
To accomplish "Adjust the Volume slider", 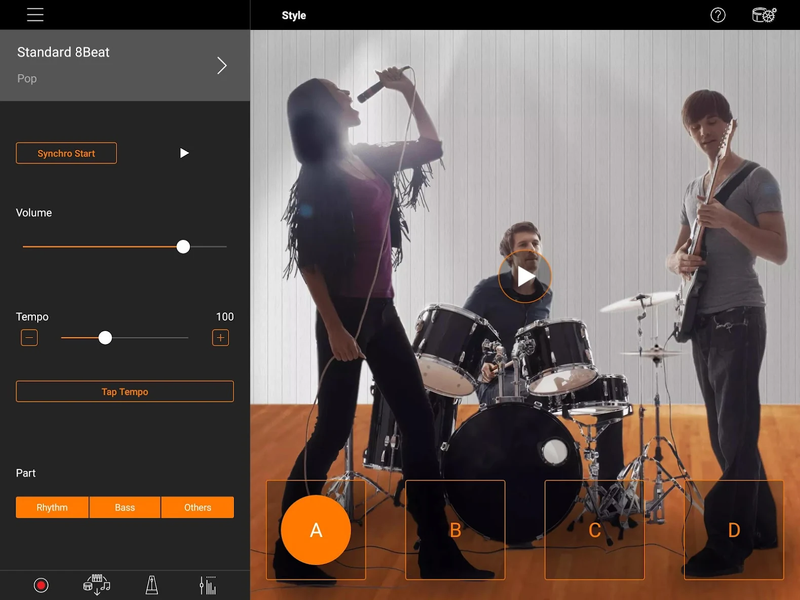I will point(183,246).
